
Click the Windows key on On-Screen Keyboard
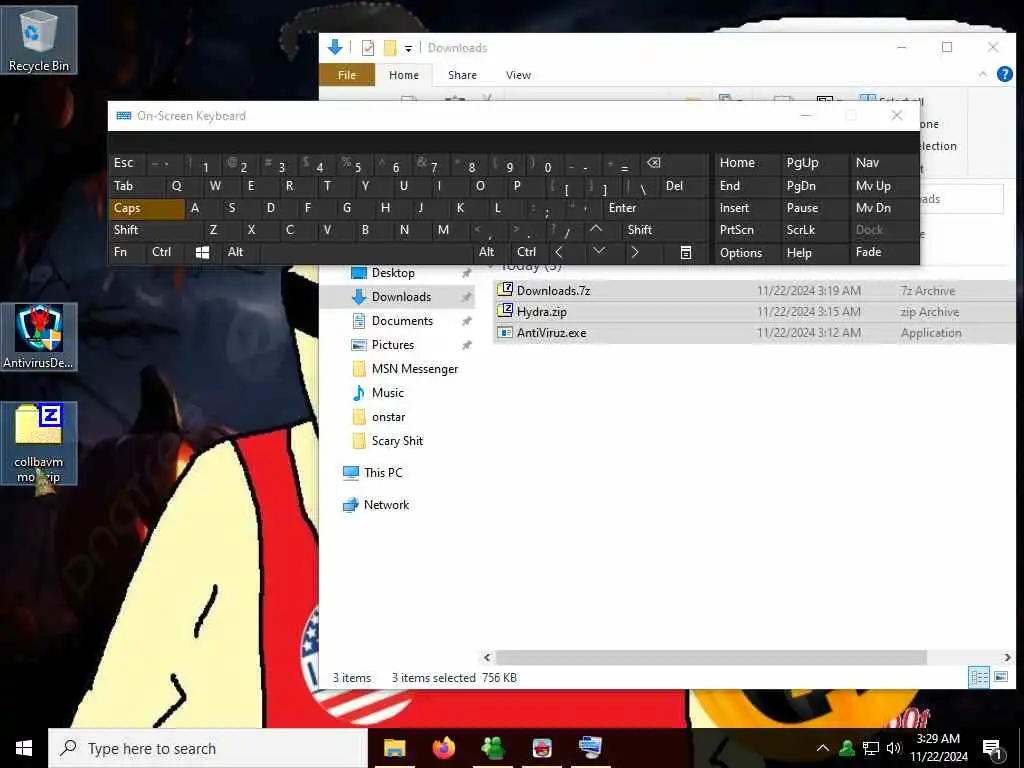coord(202,253)
